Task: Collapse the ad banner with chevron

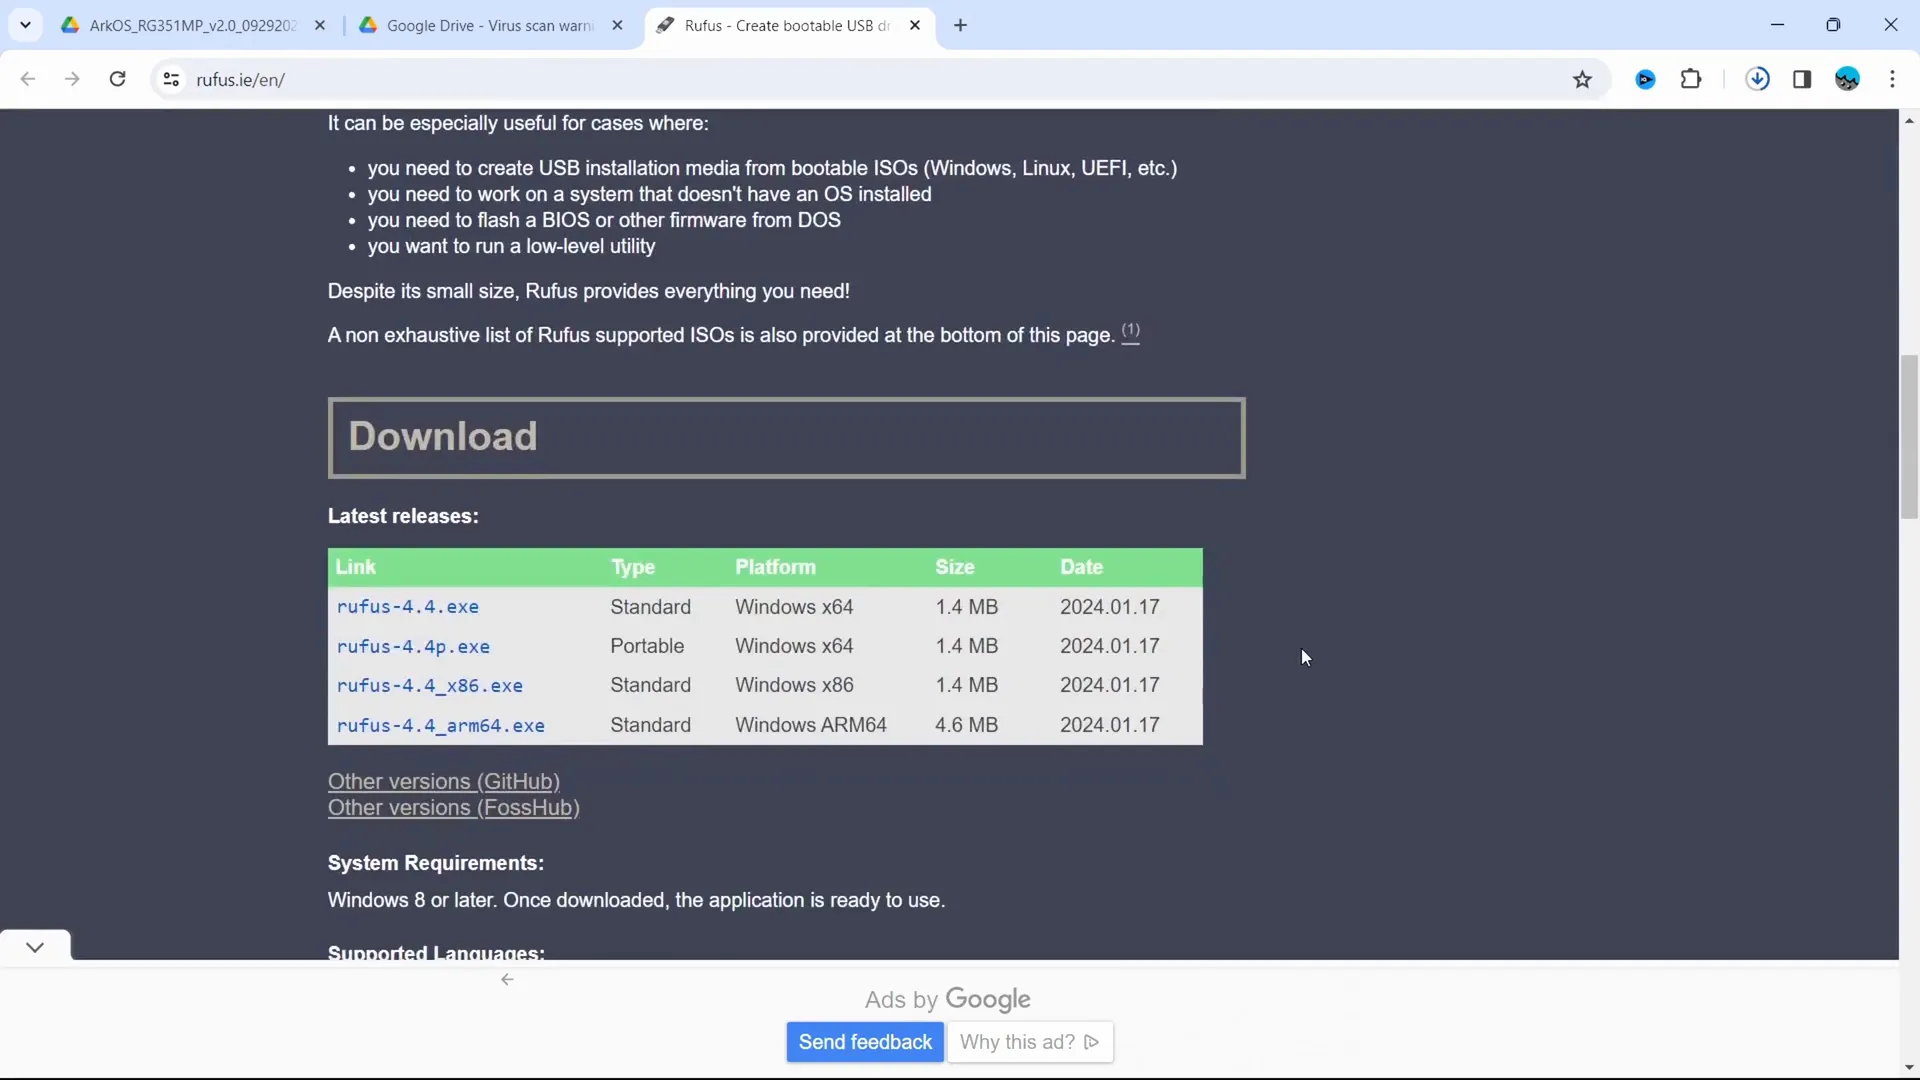Action: pyautogui.click(x=35, y=946)
